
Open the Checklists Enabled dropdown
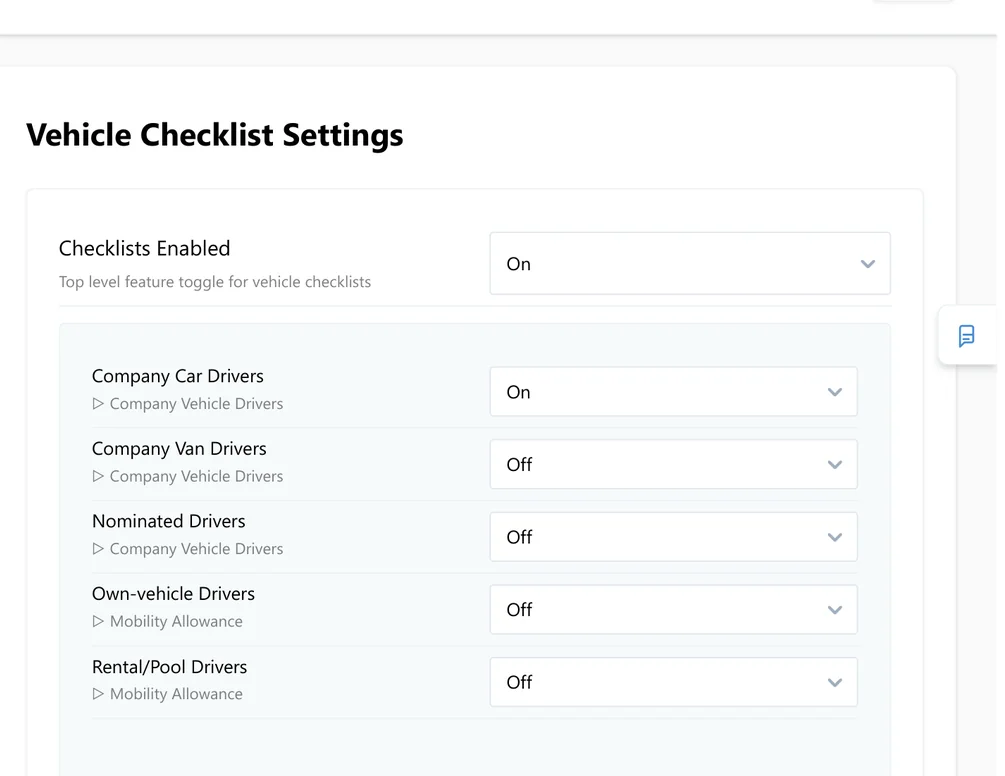(x=690, y=263)
